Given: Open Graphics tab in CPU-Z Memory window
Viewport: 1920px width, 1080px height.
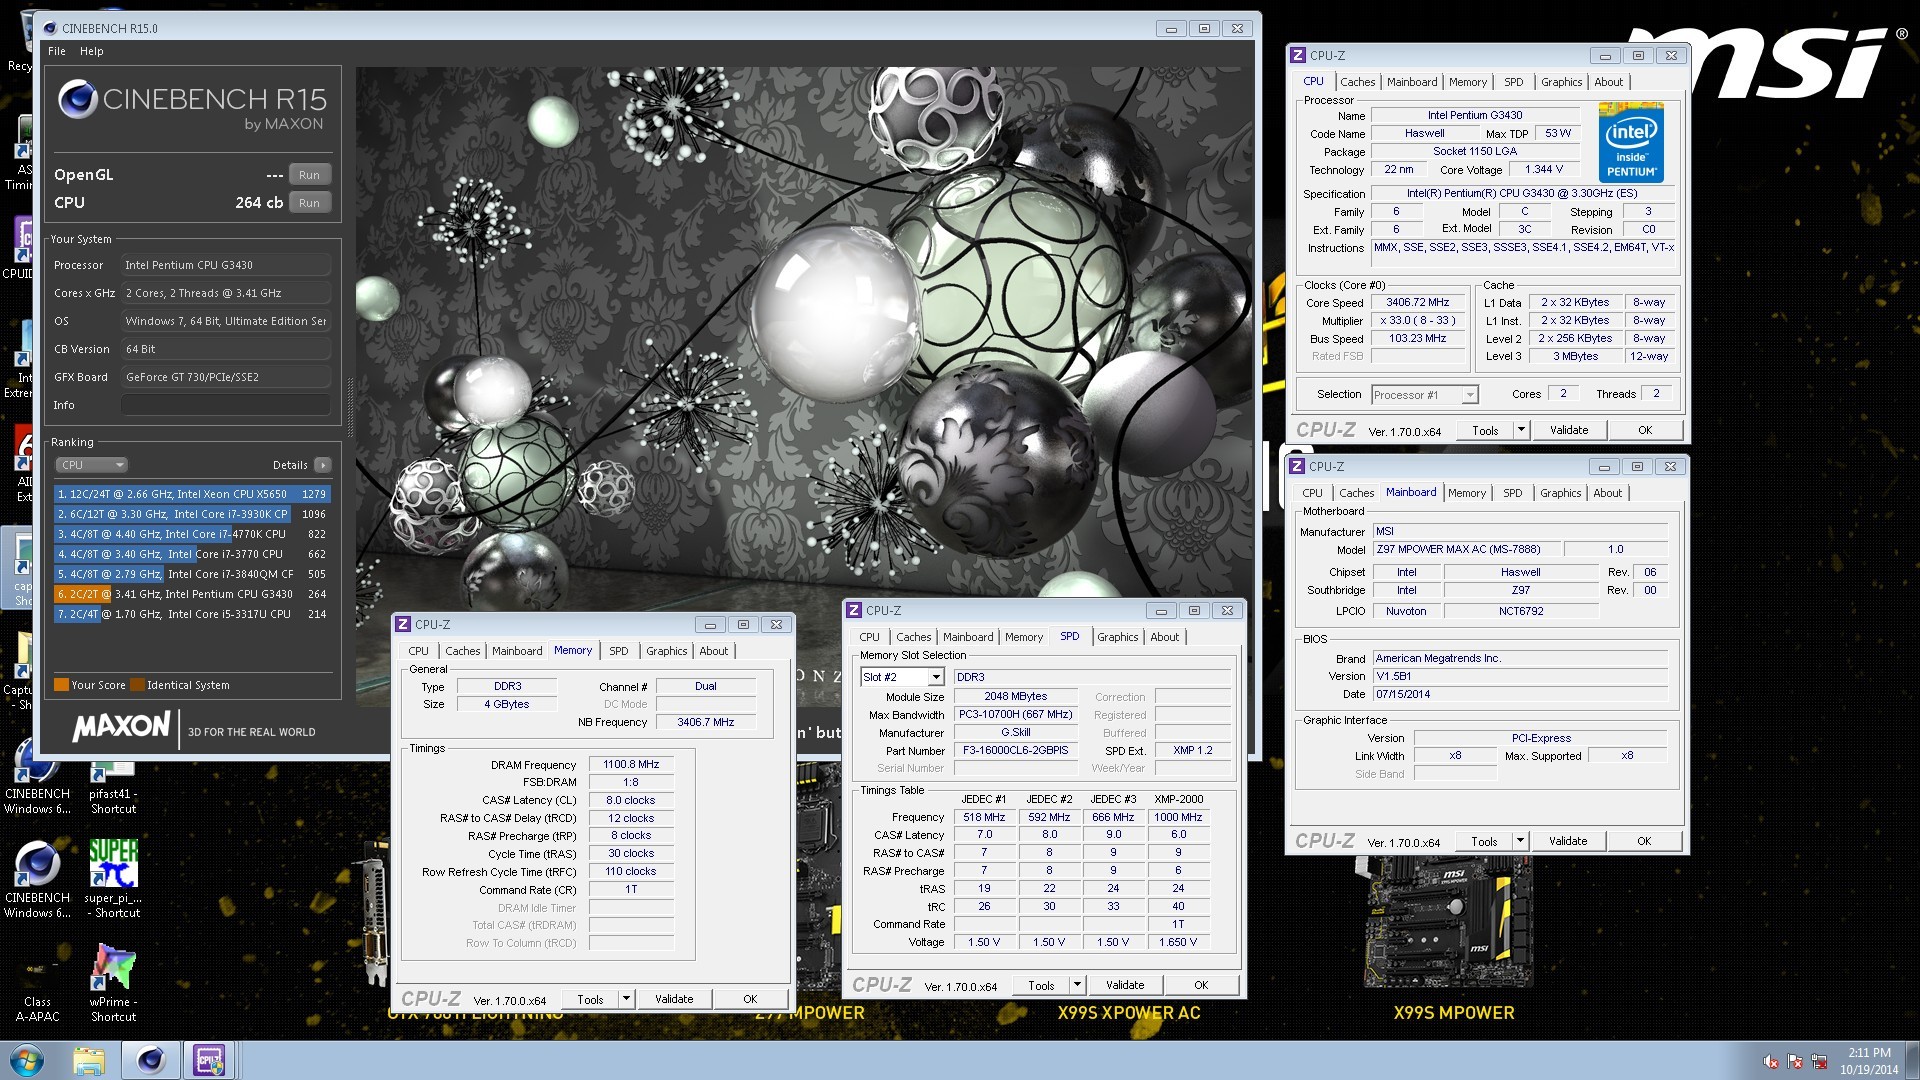Looking at the screenshot, I should pyautogui.click(x=666, y=651).
